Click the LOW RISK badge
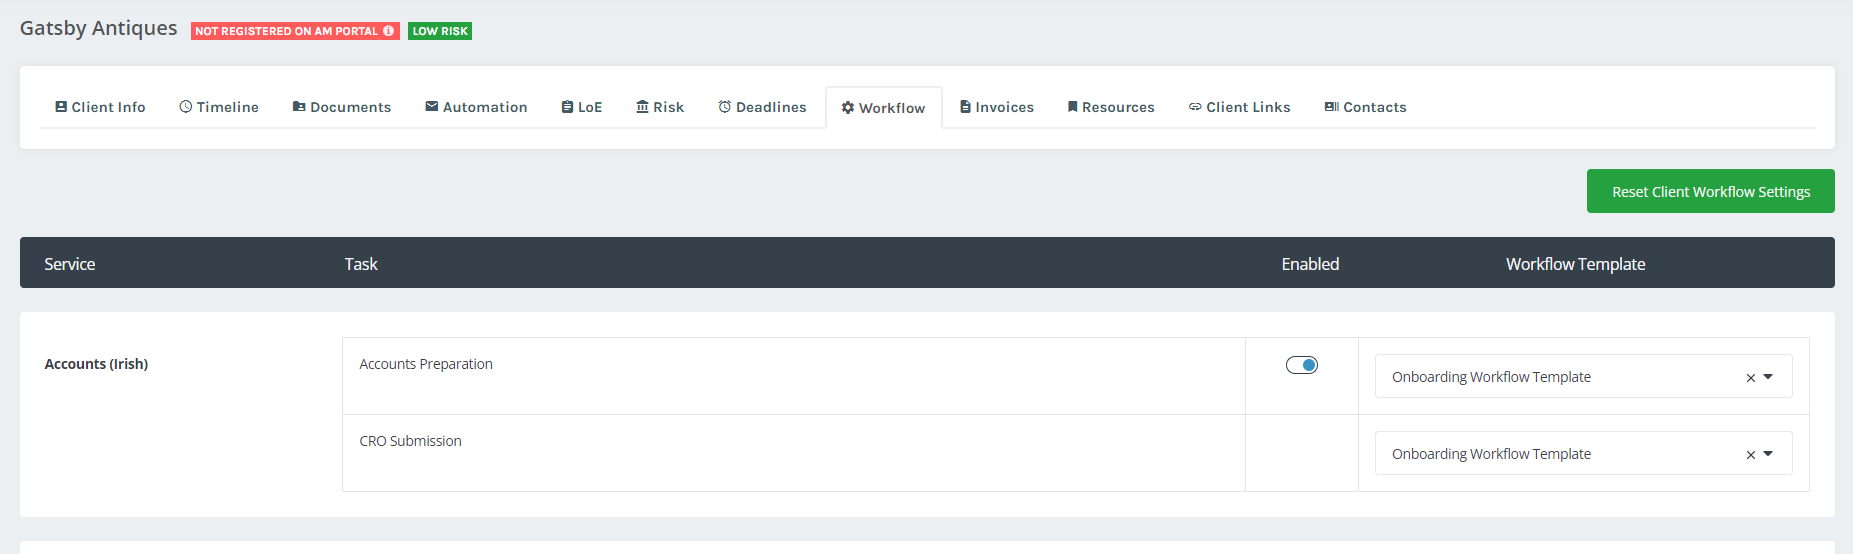The width and height of the screenshot is (1853, 554). pos(440,31)
